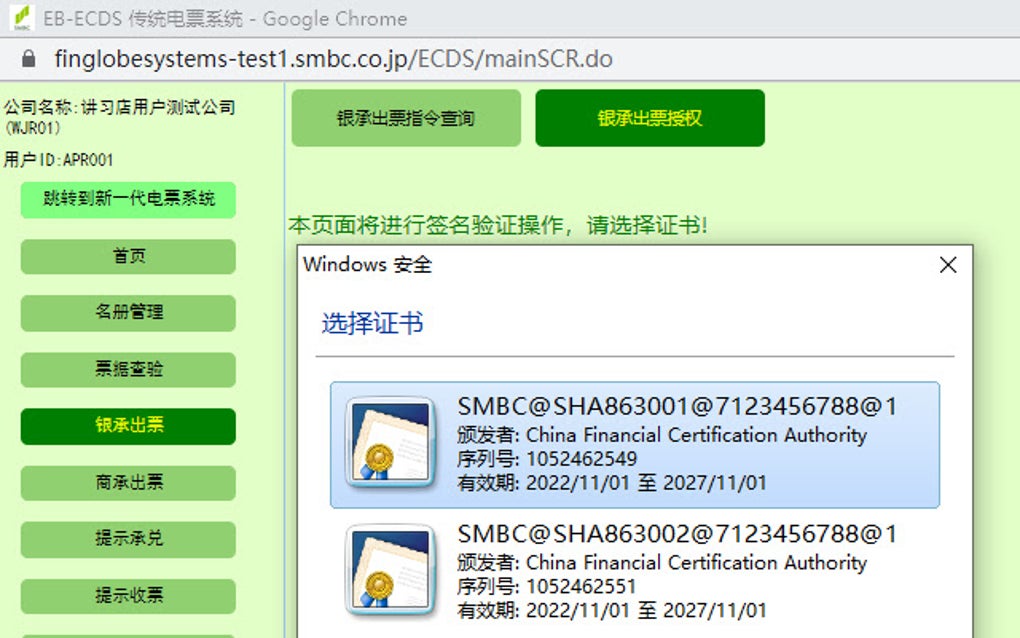1020x638 pixels.
Task: Open the highlighted 银承出票授权 tab
Action: pyautogui.click(x=649, y=118)
